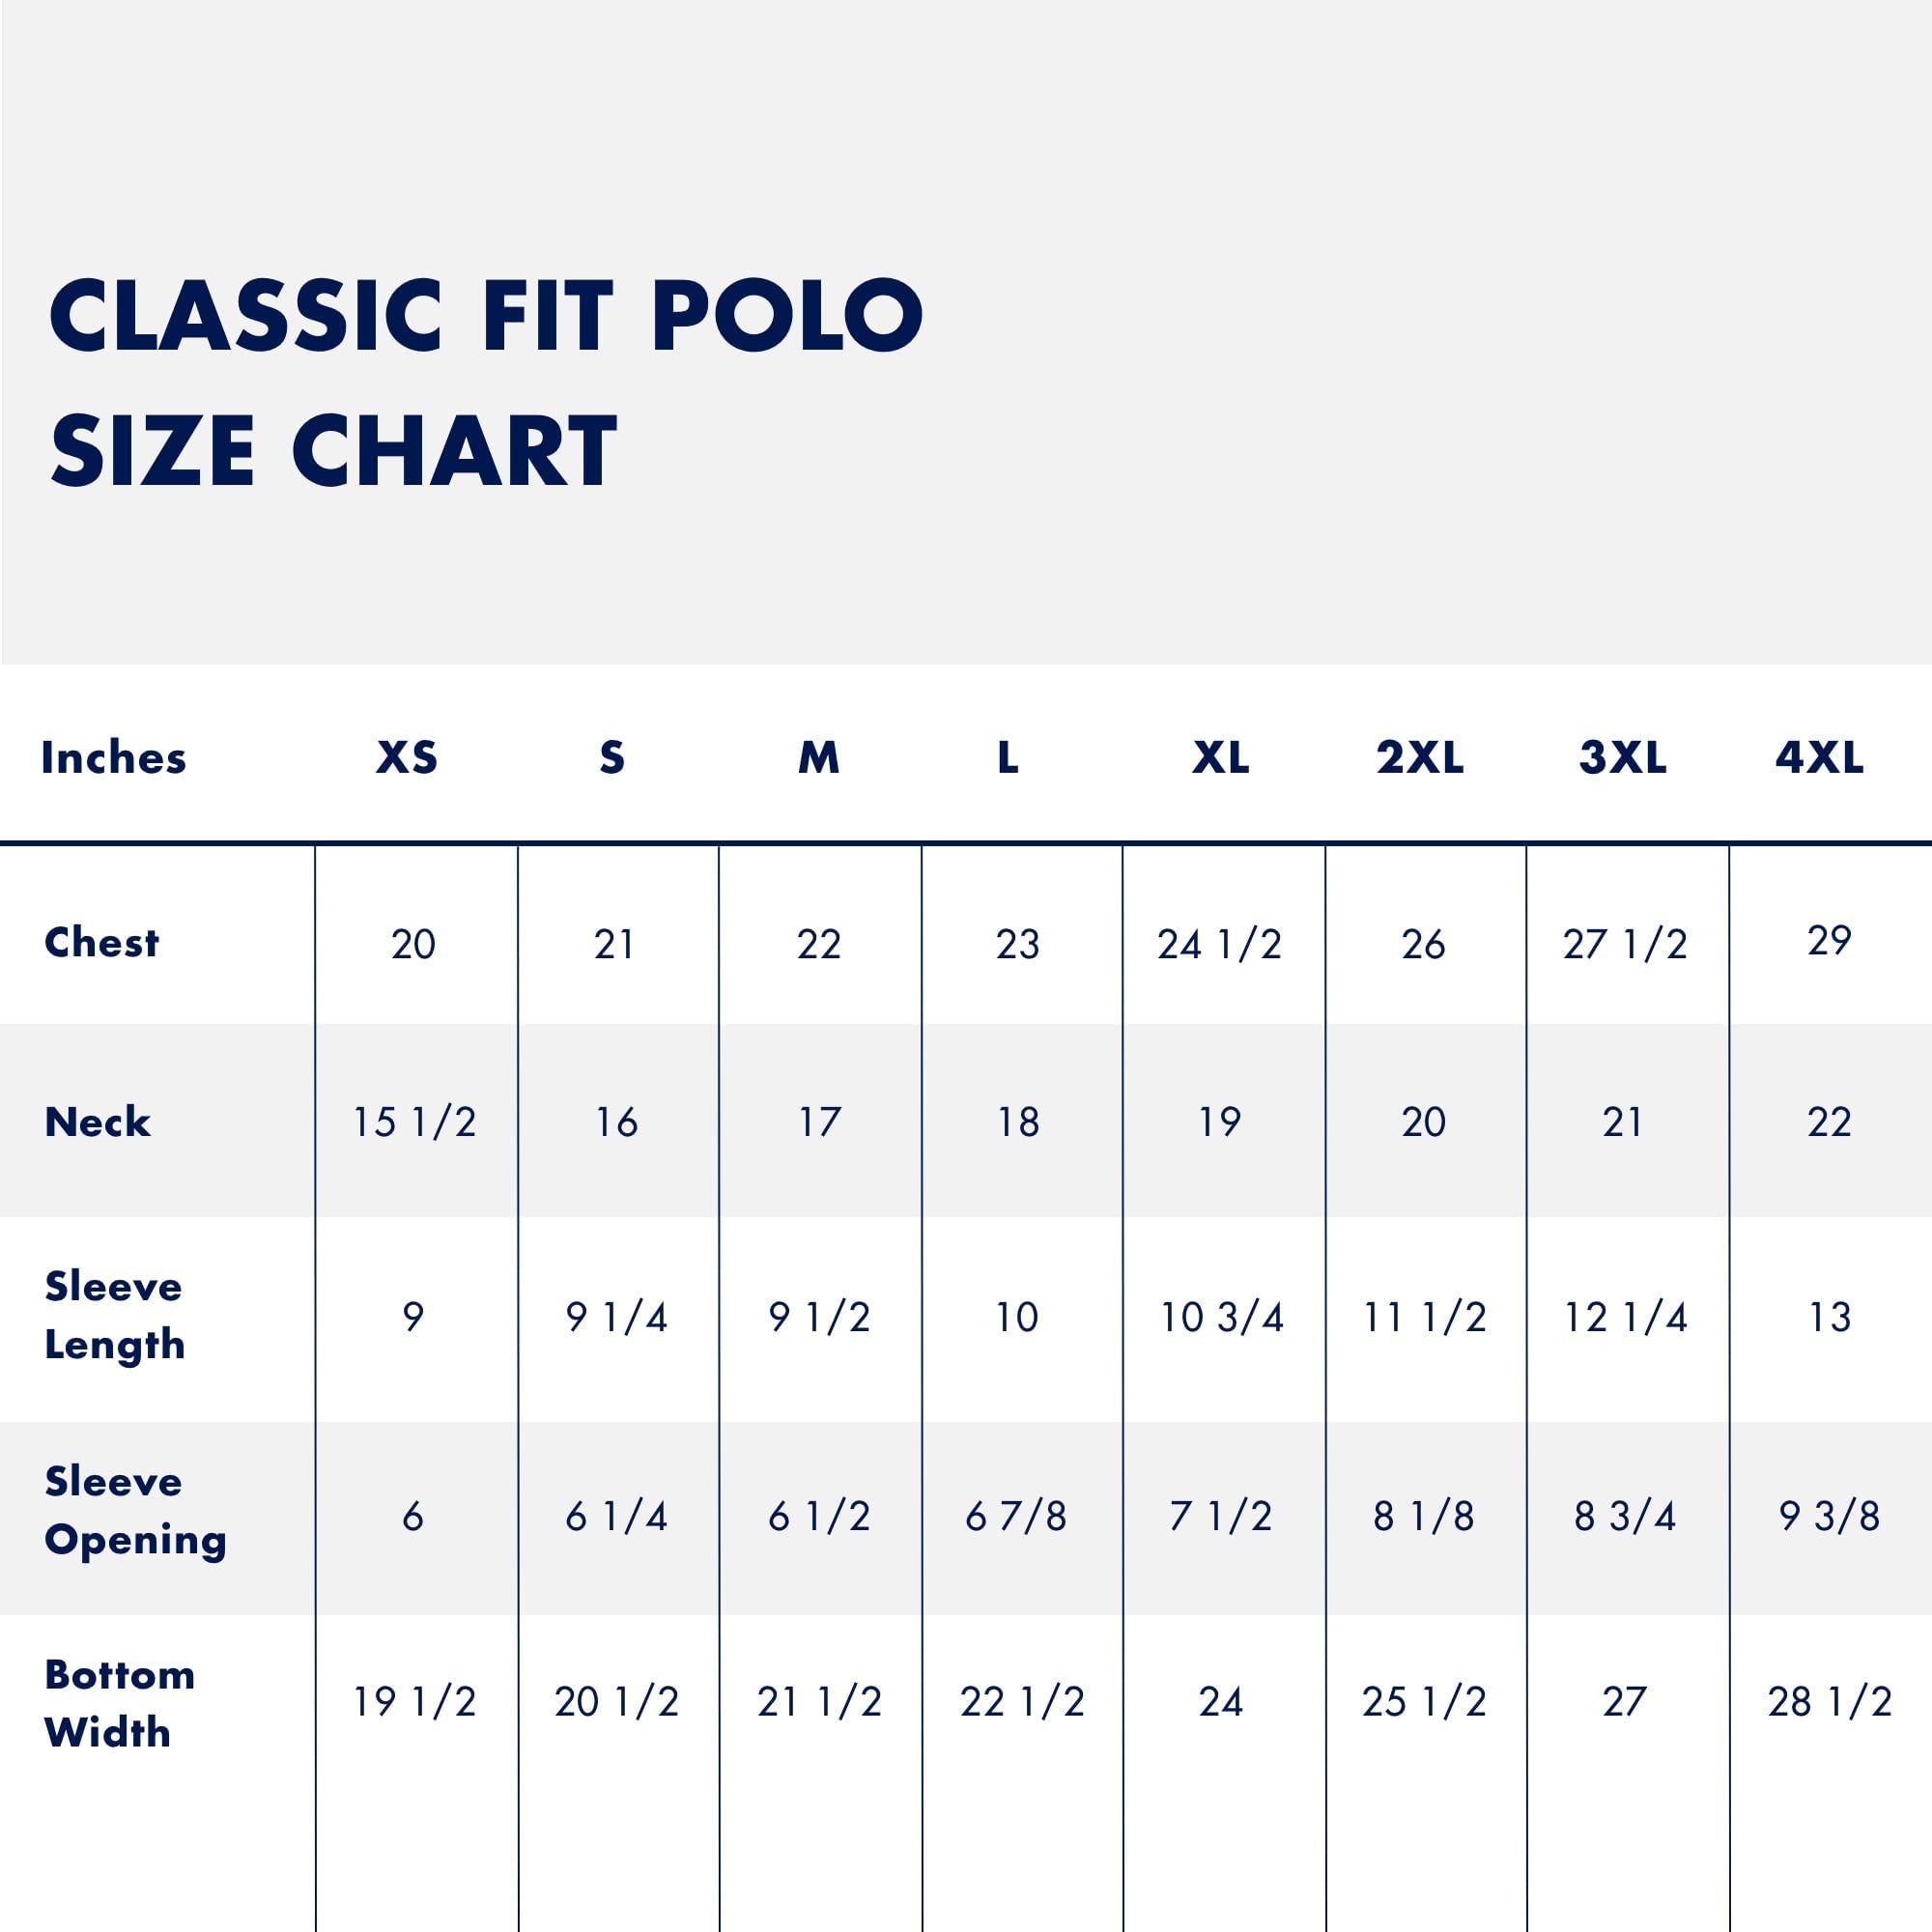The width and height of the screenshot is (1932, 1932).
Task: Click the Inches unit label
Action: click(x=114, y=758)
